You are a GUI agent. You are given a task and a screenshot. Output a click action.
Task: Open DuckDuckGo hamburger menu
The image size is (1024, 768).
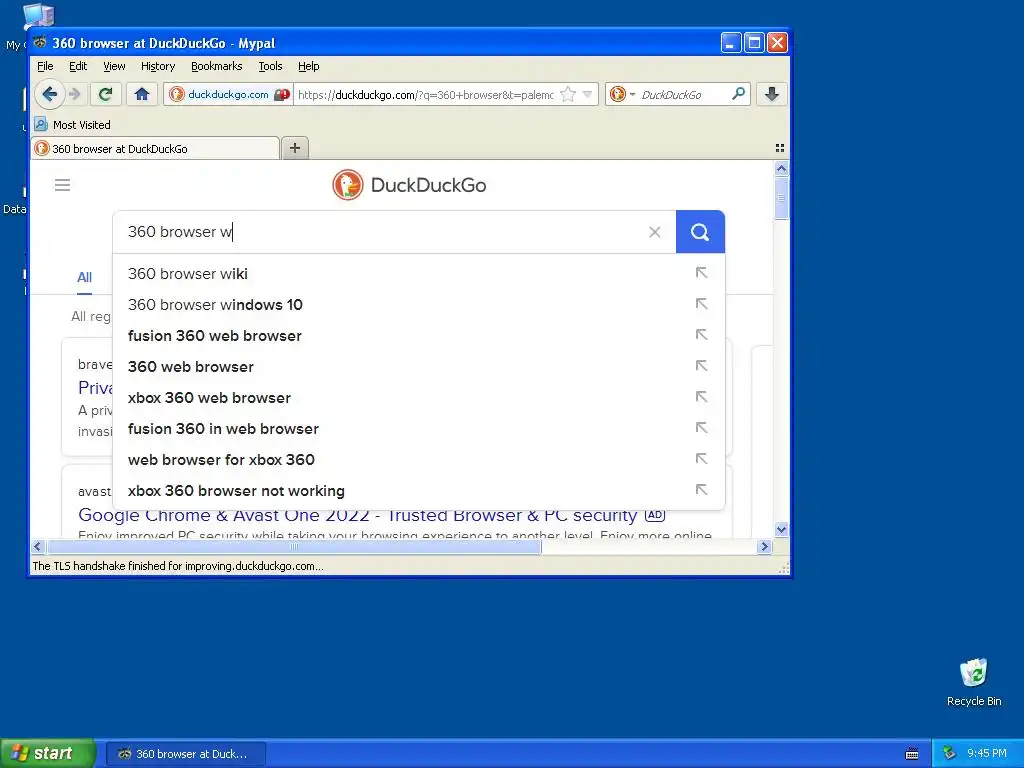62,185
